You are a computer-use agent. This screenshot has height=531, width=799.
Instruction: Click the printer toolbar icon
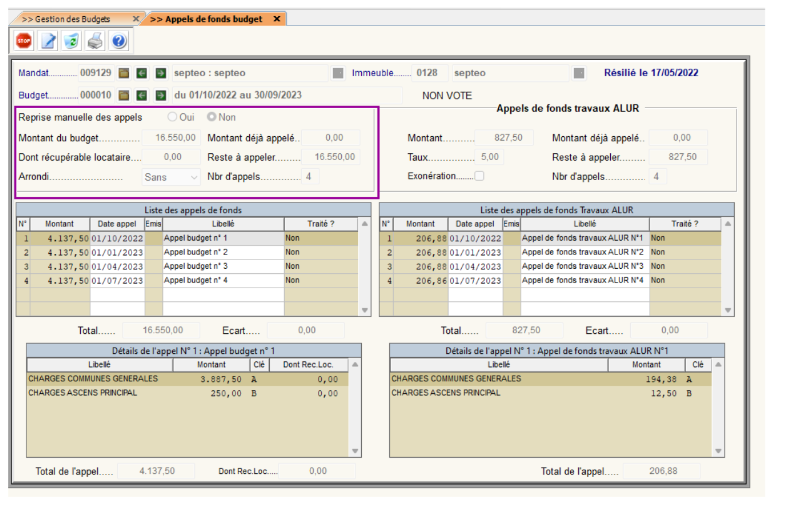coord(95,41)
